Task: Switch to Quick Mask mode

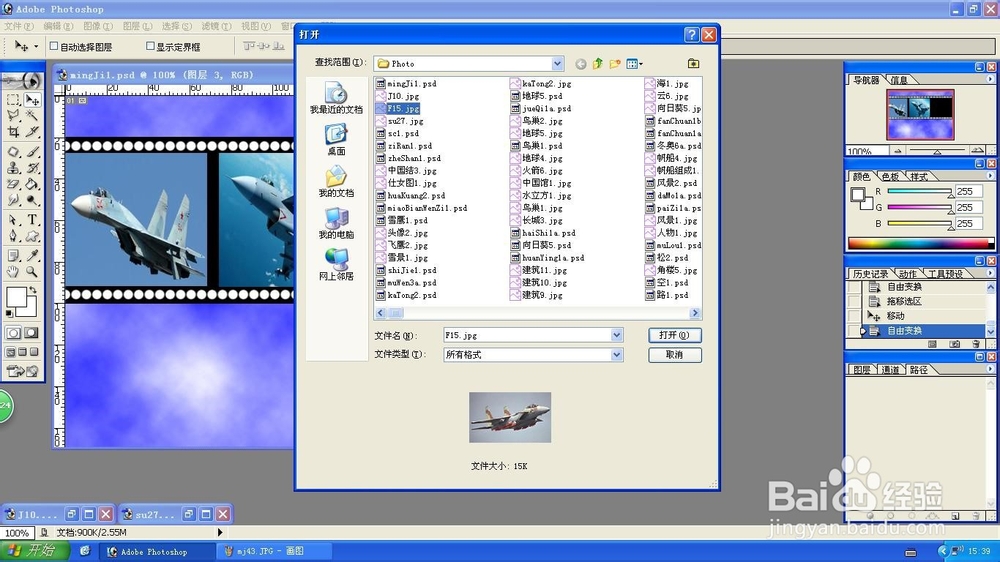Action: click(31, 333)
